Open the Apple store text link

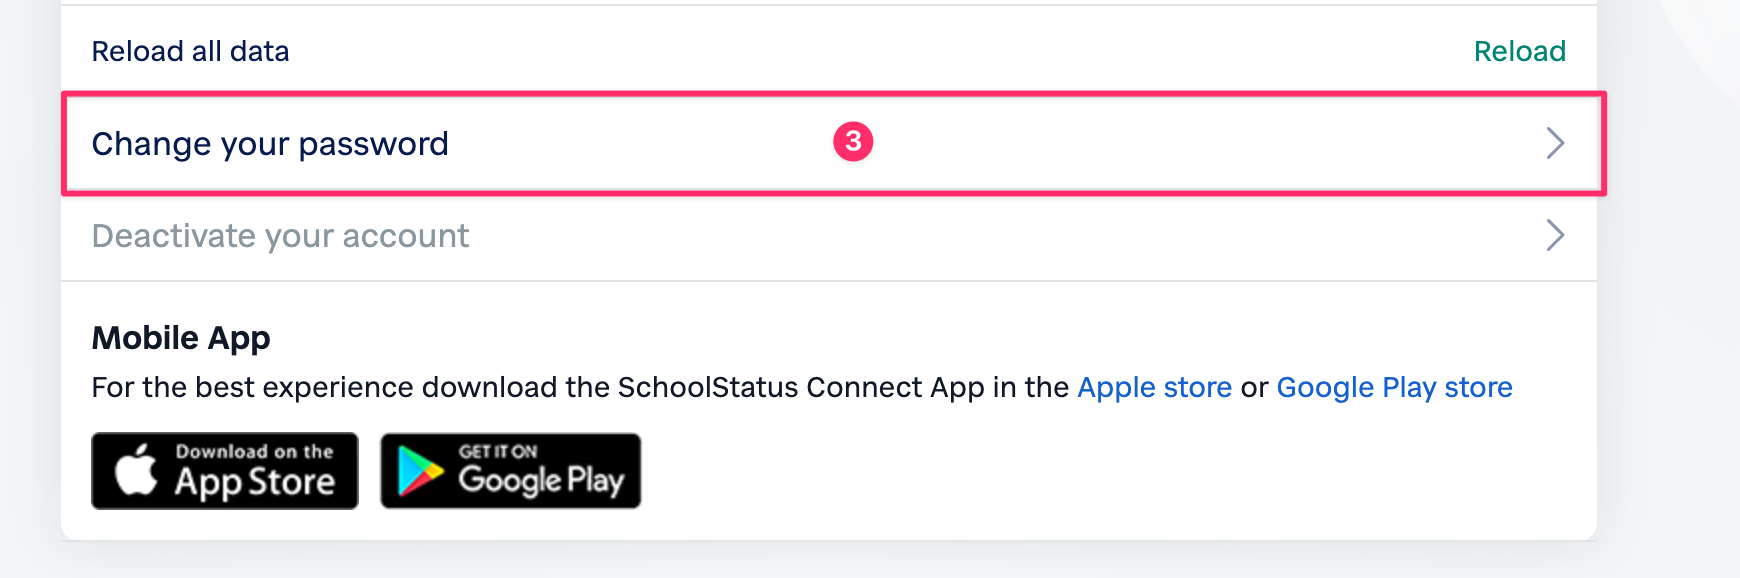(x=1154, y=387)
